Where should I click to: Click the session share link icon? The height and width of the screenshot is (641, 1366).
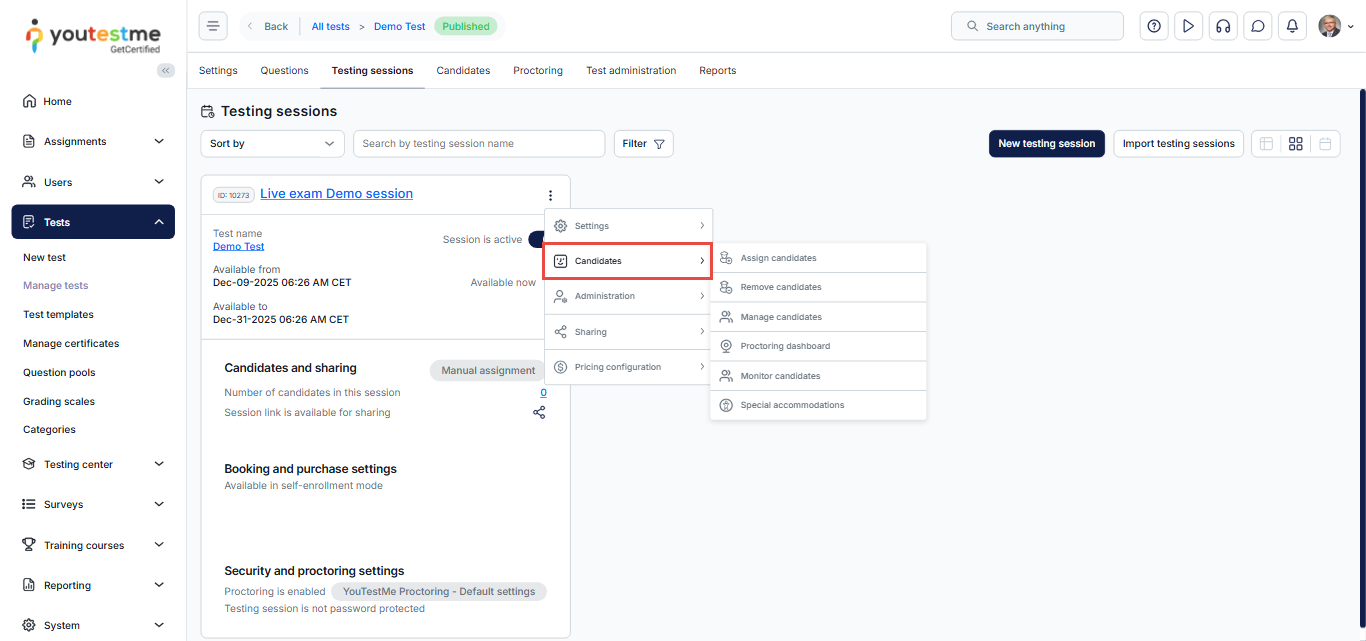539,412
